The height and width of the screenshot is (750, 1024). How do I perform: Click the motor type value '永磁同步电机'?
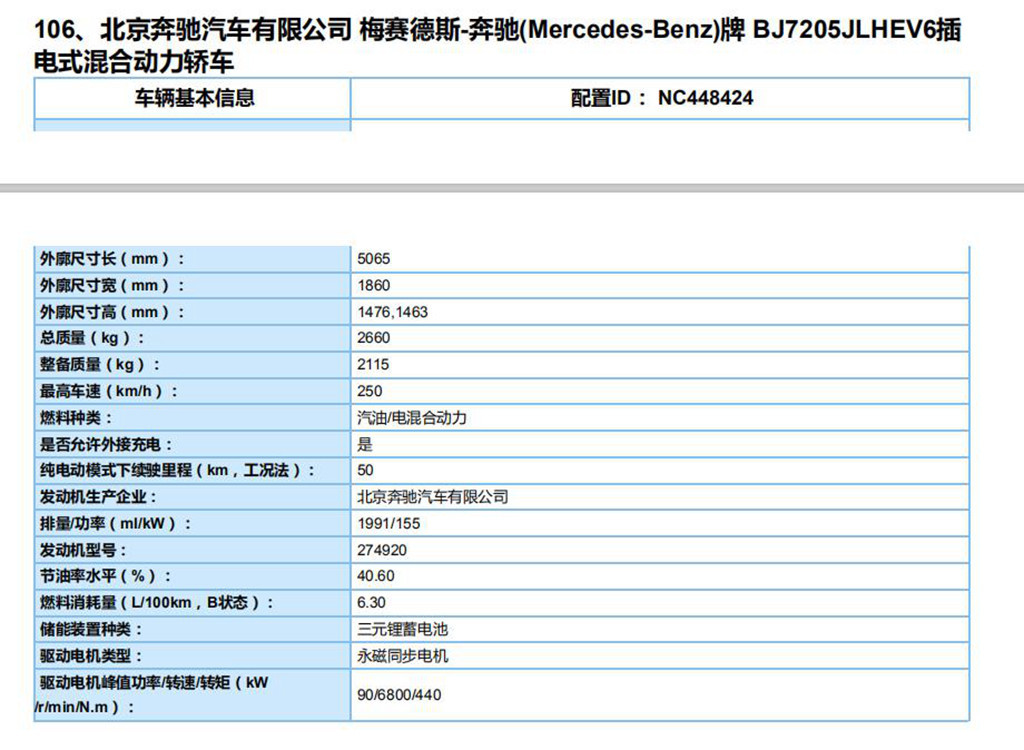click(x=402, y=657)
